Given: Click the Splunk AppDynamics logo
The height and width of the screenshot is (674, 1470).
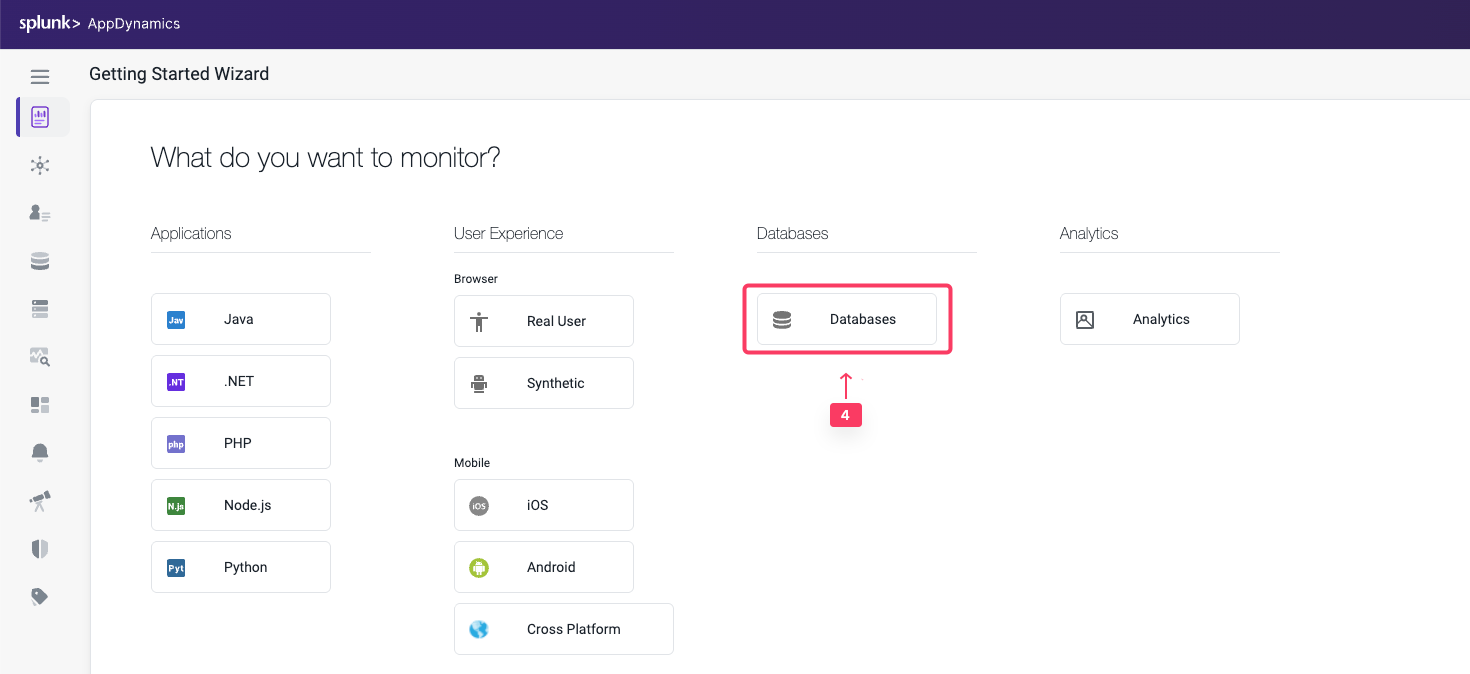Looking at the screenshot, I should (x=100, y=24).
